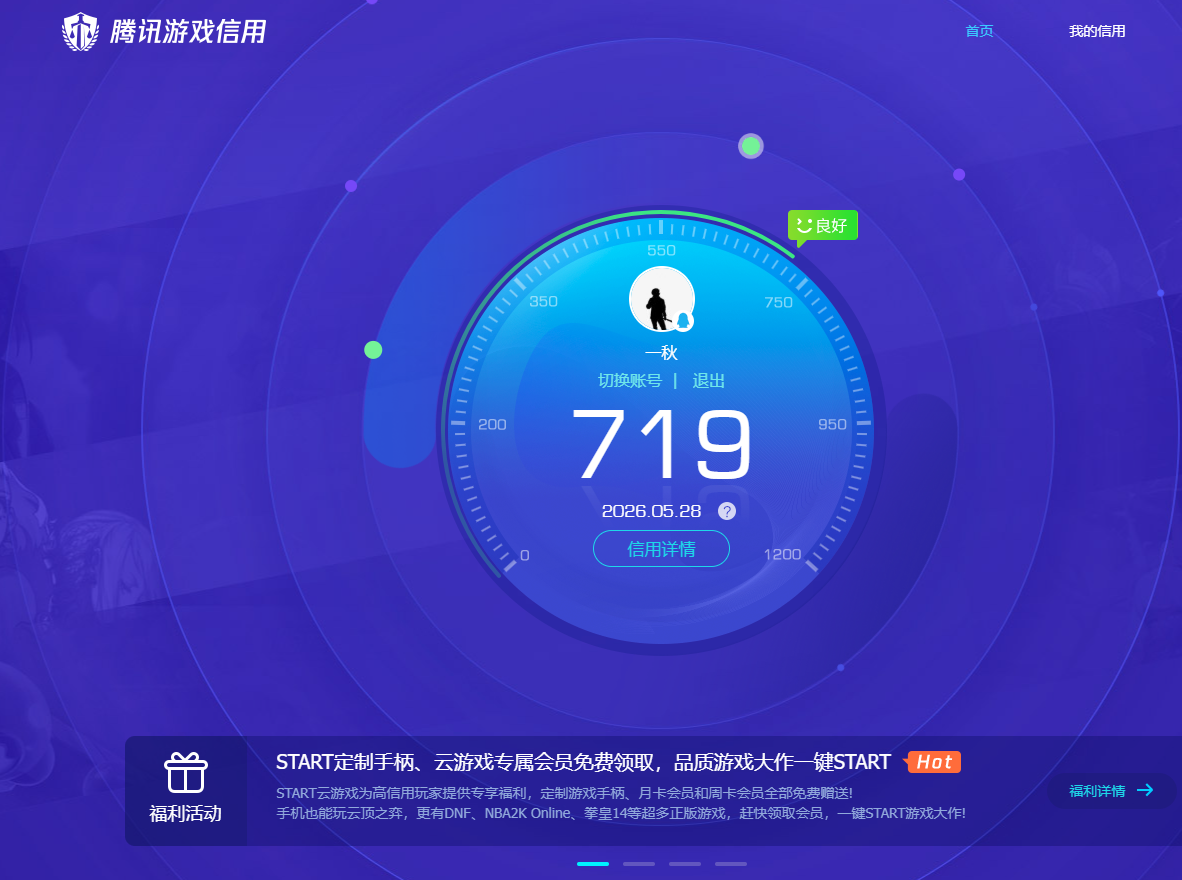Click the gauge label 550

pos(661,250)
